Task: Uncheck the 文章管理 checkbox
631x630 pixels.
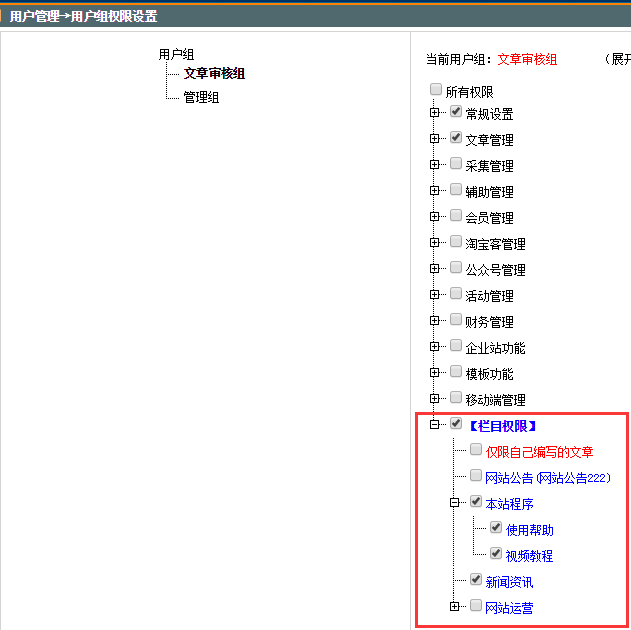Action: tap(456, 138)
